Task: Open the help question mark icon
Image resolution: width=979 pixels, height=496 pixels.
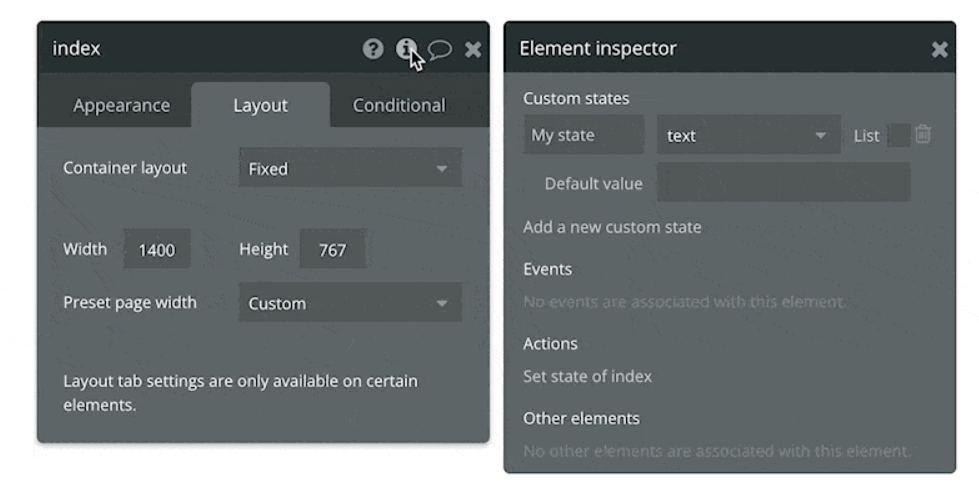Action: coord(373,49)
